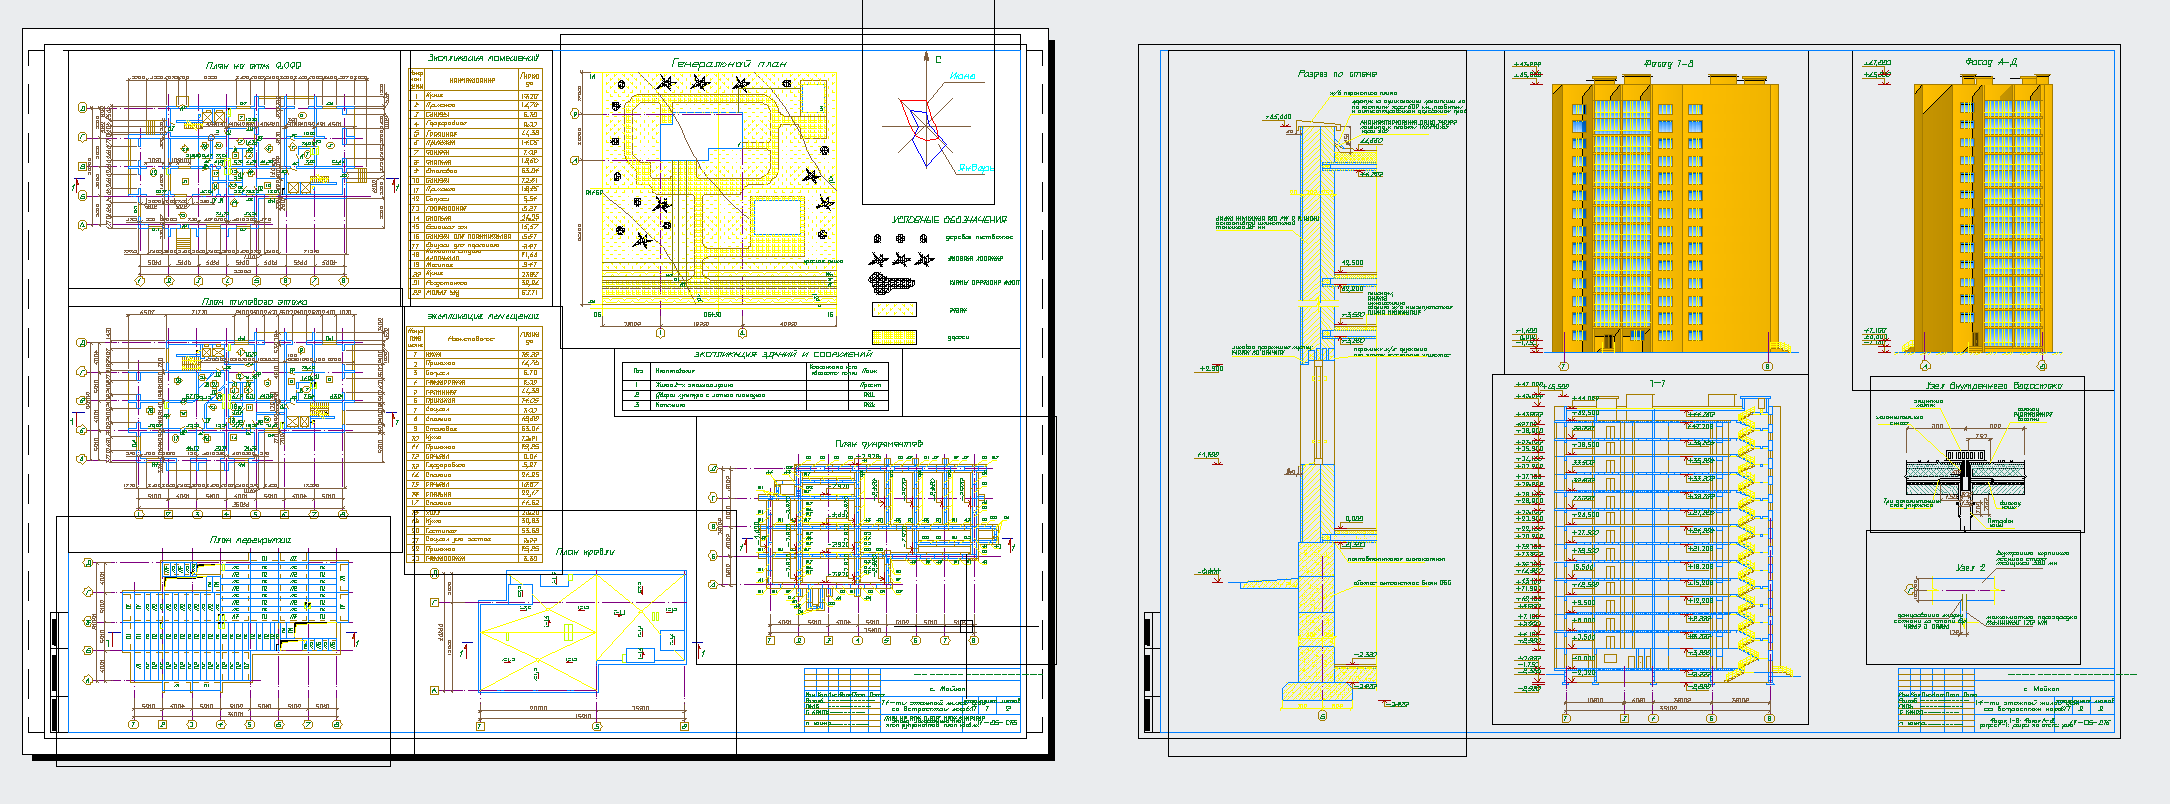Select the 'План на отм 0,000' title

coord(253,66)
